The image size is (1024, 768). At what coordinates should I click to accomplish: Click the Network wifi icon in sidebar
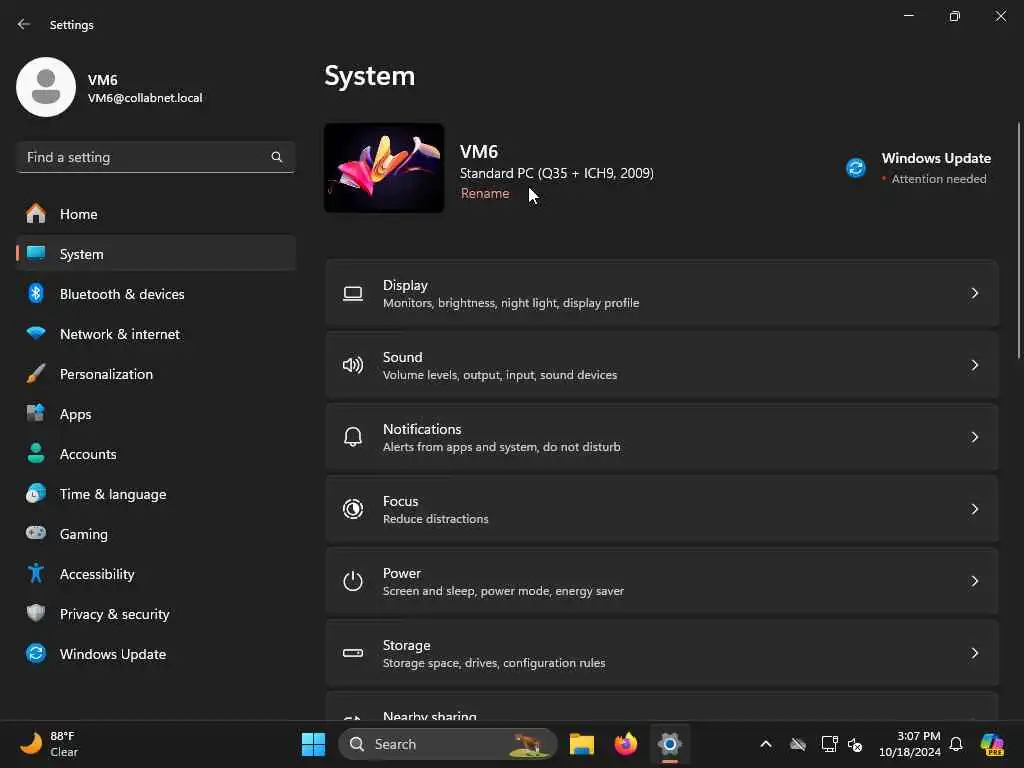click(36, 333)
